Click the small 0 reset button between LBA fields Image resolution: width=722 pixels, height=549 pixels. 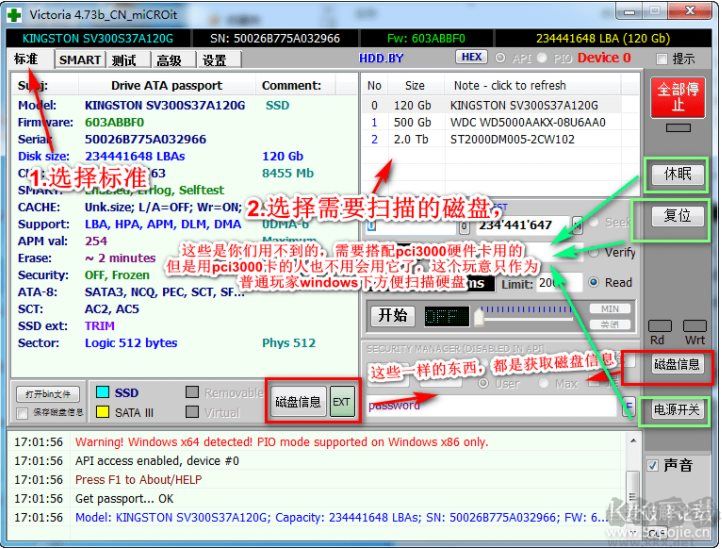click(464, 226)
